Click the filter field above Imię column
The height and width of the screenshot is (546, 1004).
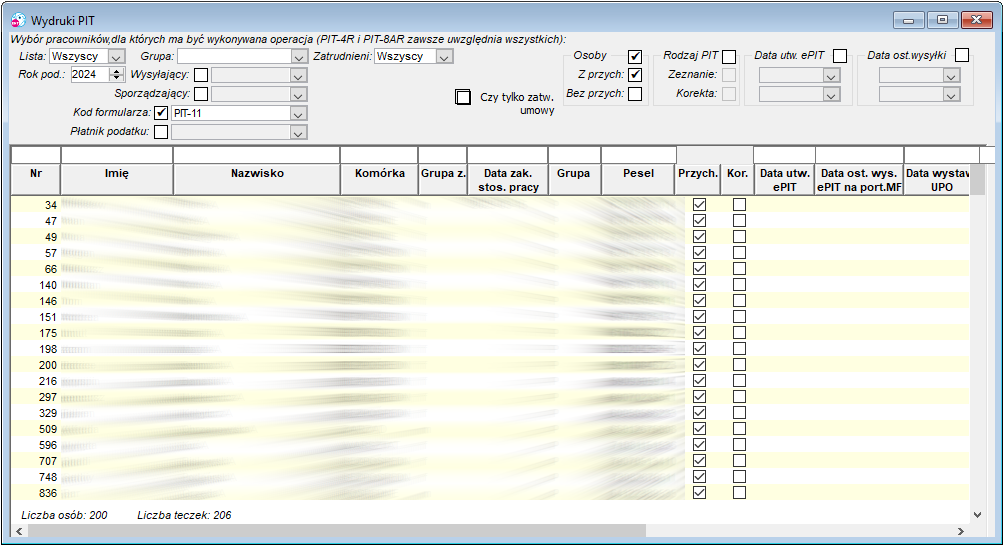coord(117,155)
